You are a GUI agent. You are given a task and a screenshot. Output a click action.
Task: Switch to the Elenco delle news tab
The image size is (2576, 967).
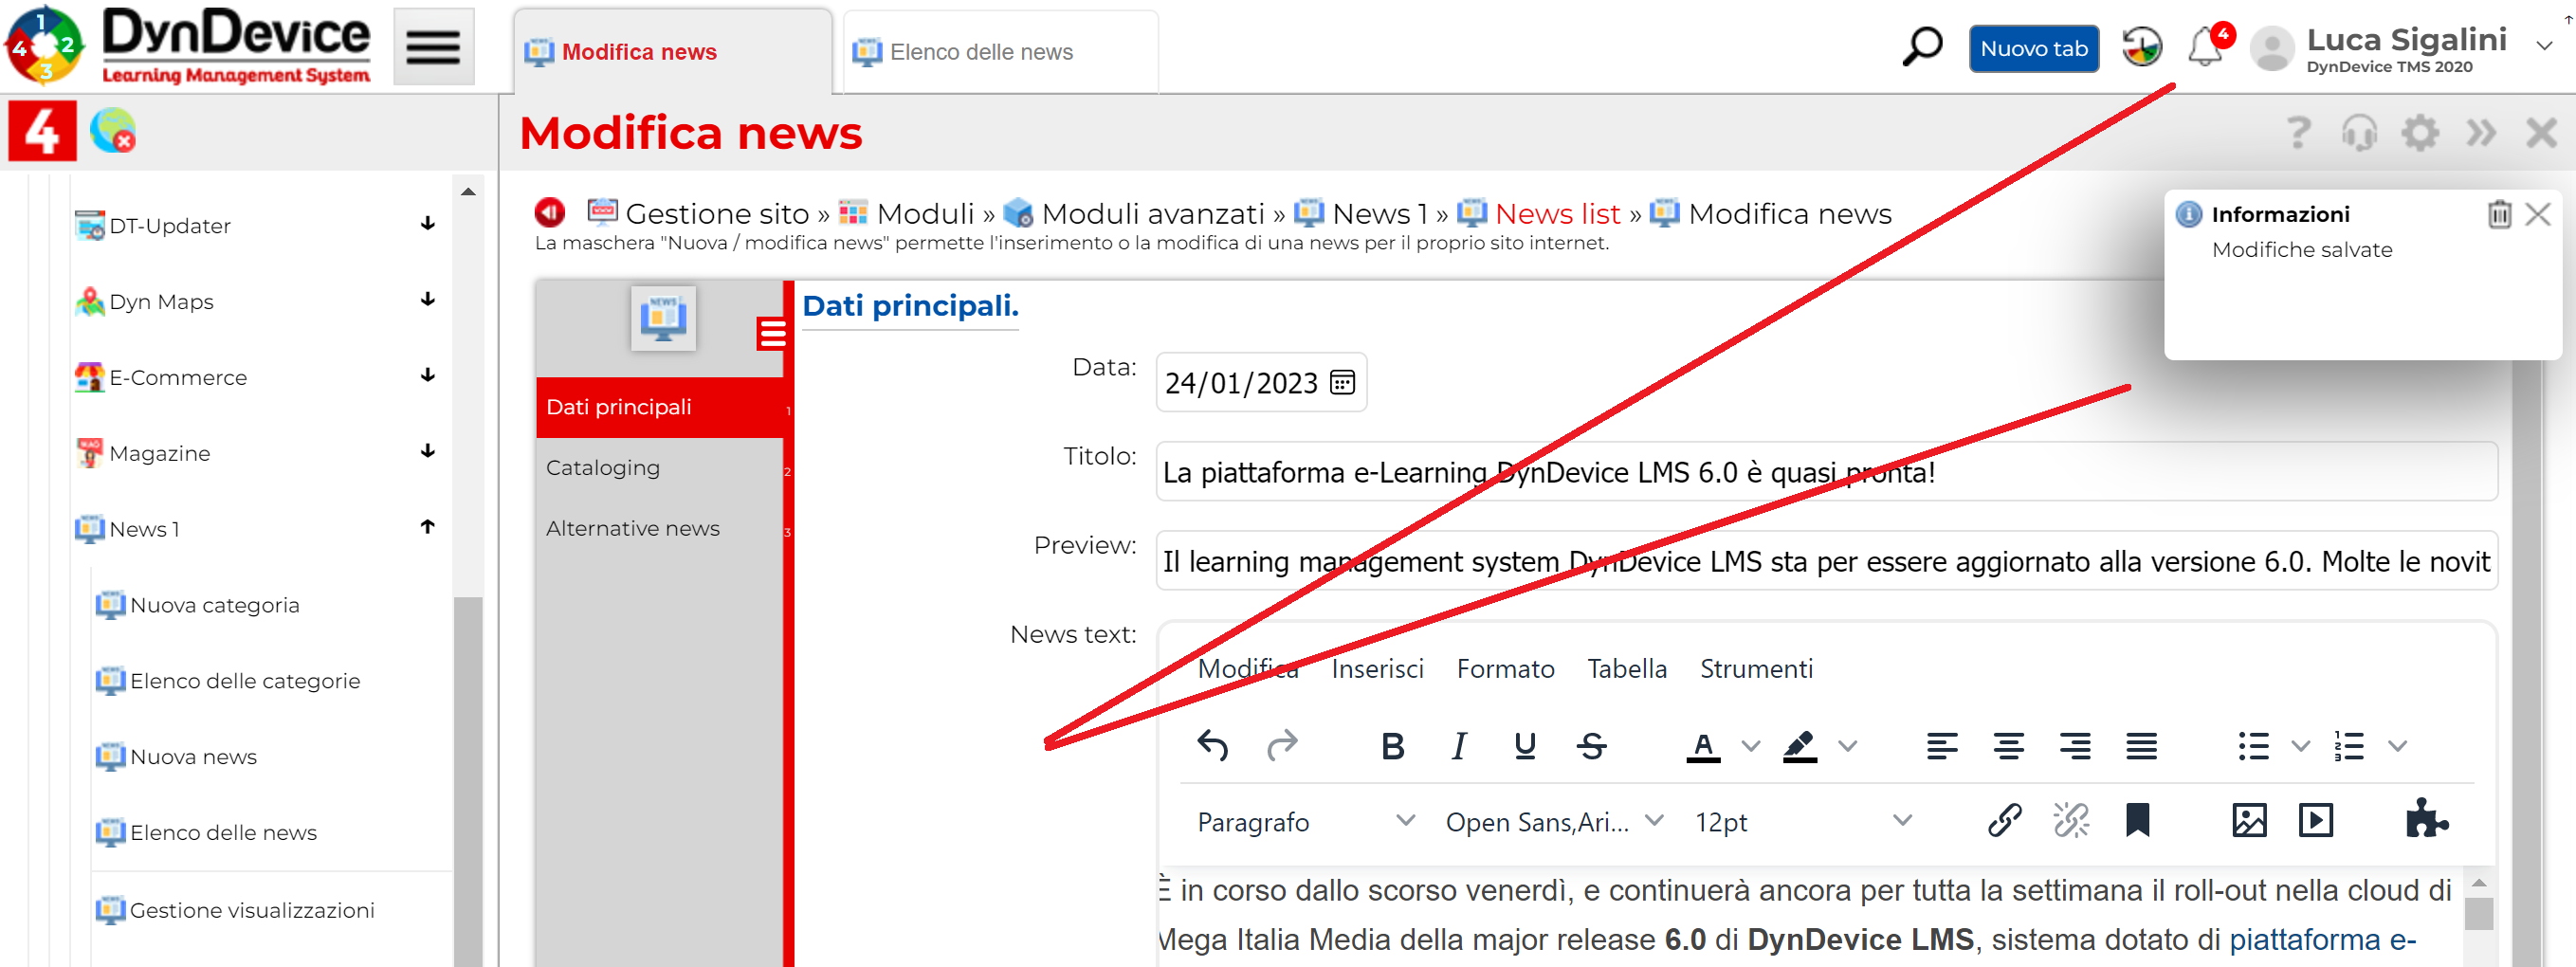click(x=980, y=52)
